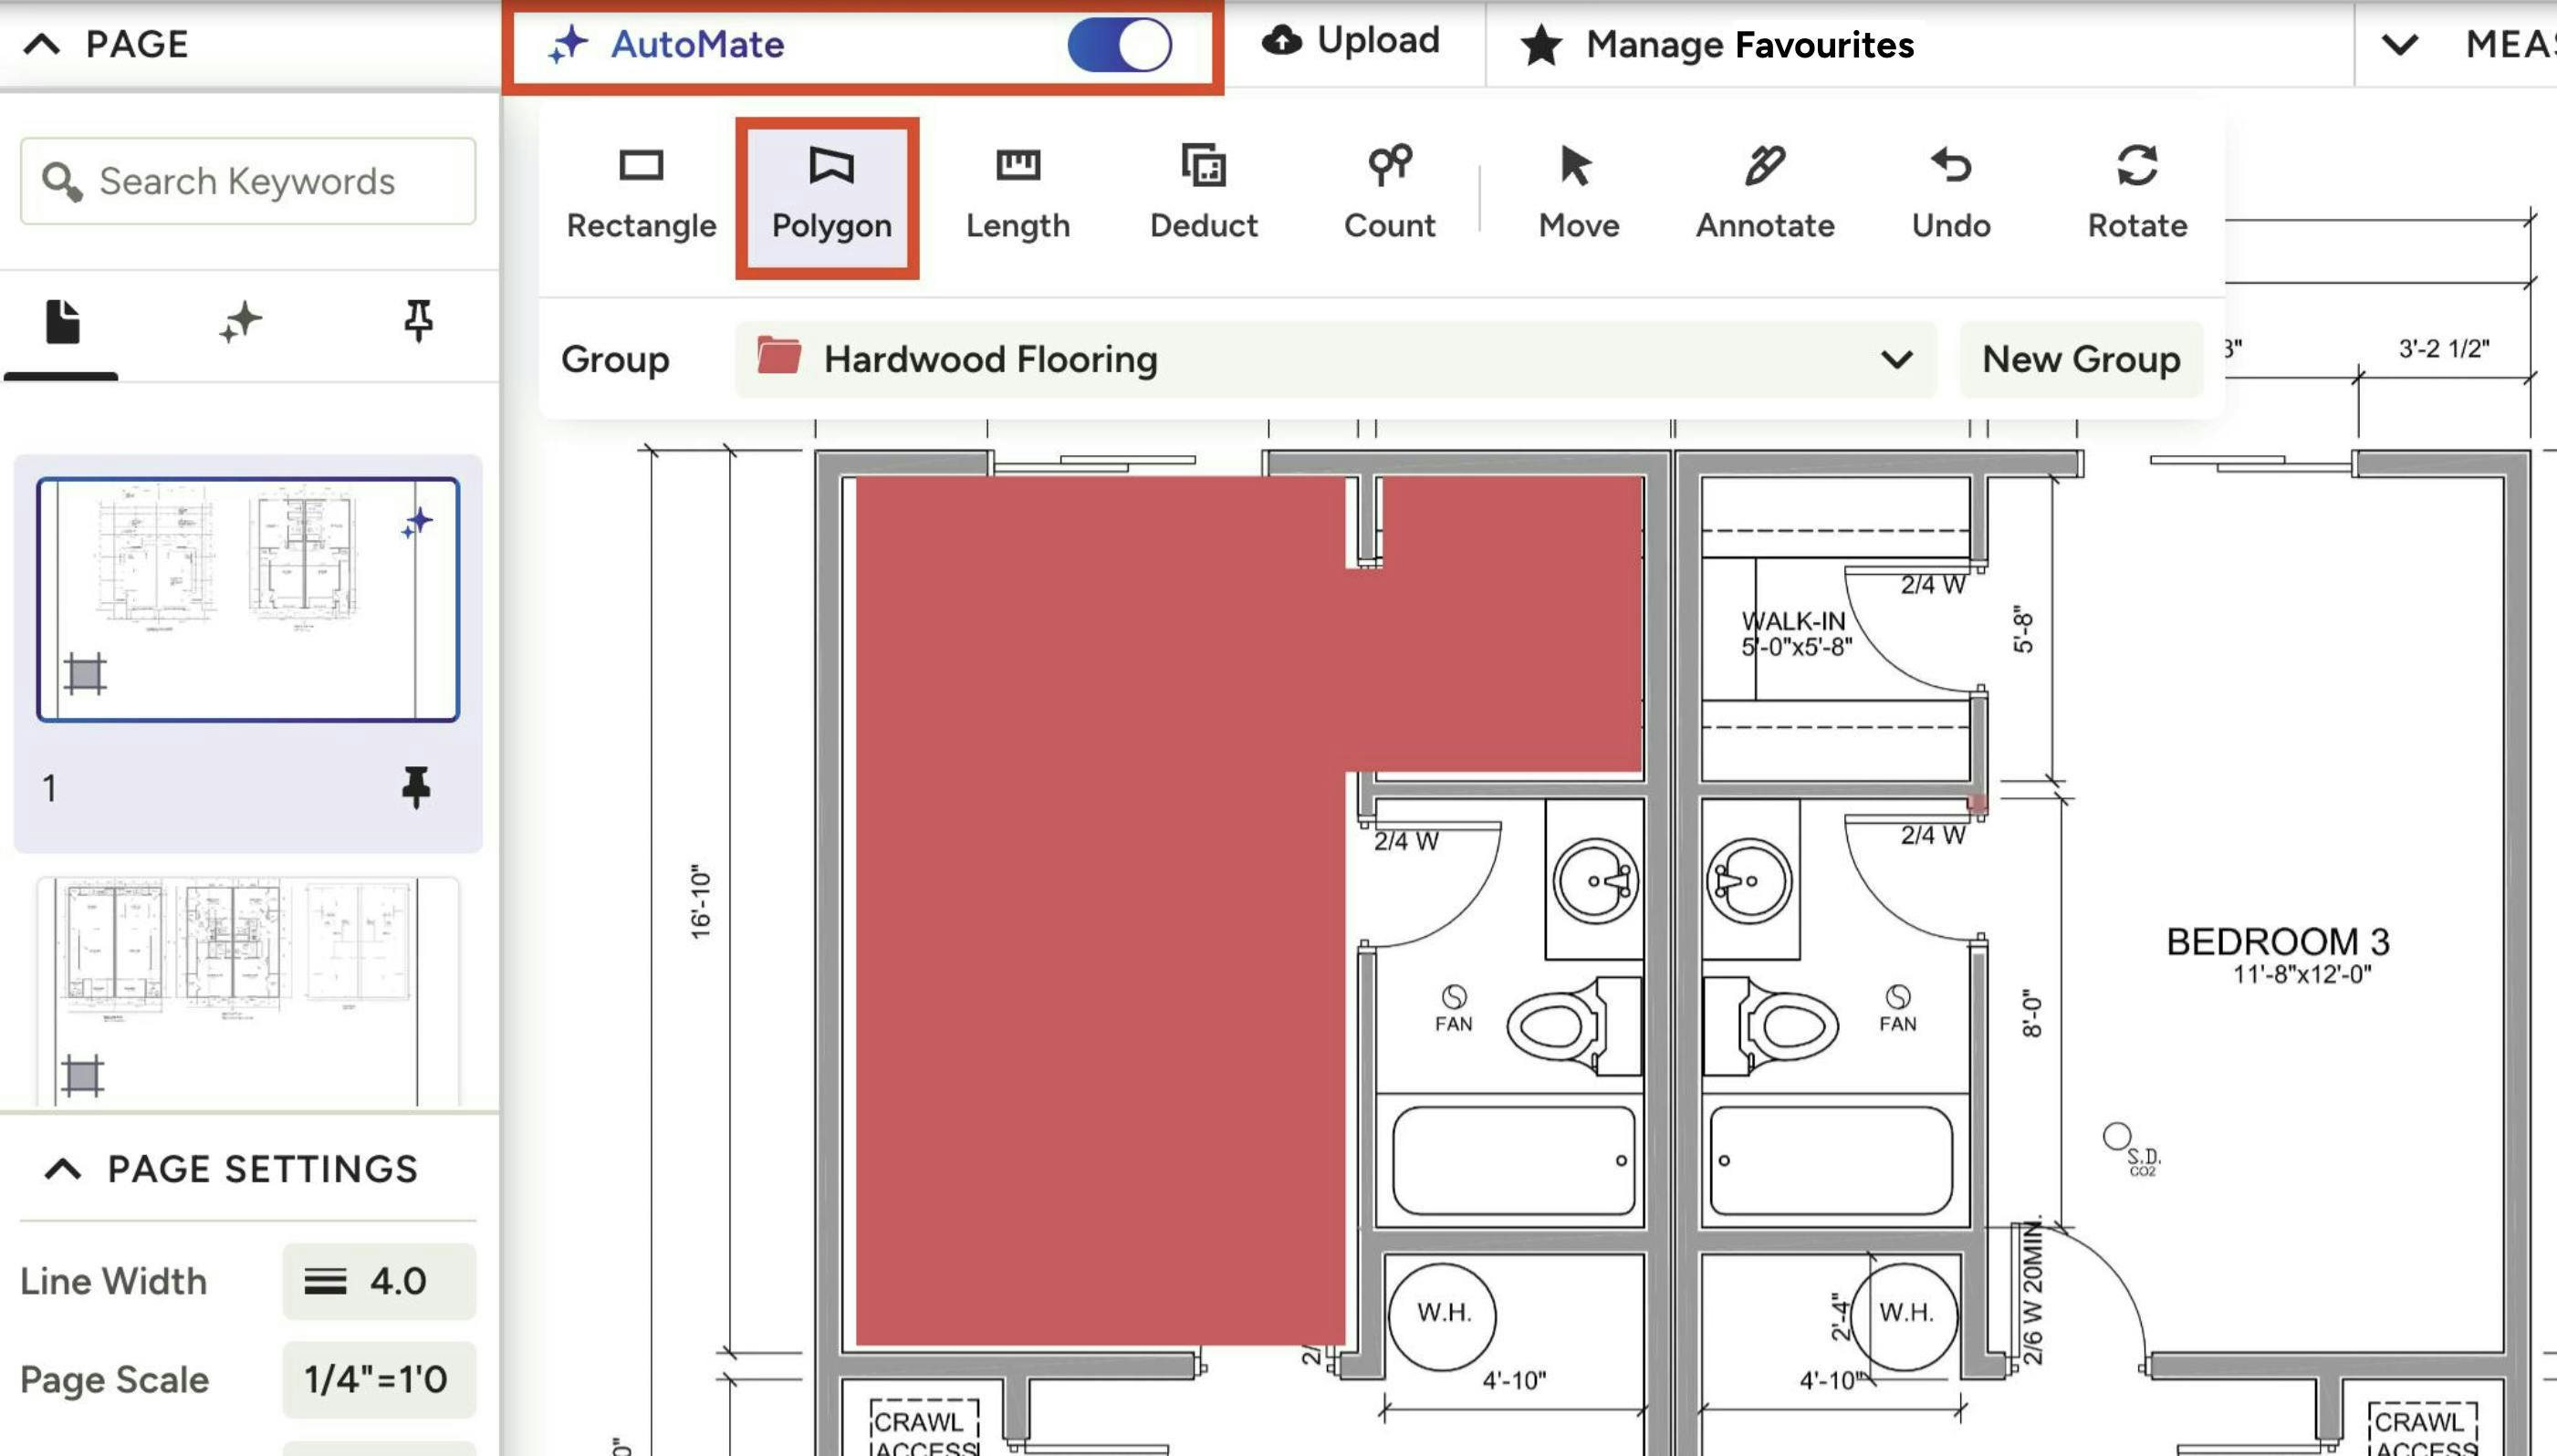Select the Count tool
This screenshot has width=2557, height=1456.
[x=1389, y=193]
